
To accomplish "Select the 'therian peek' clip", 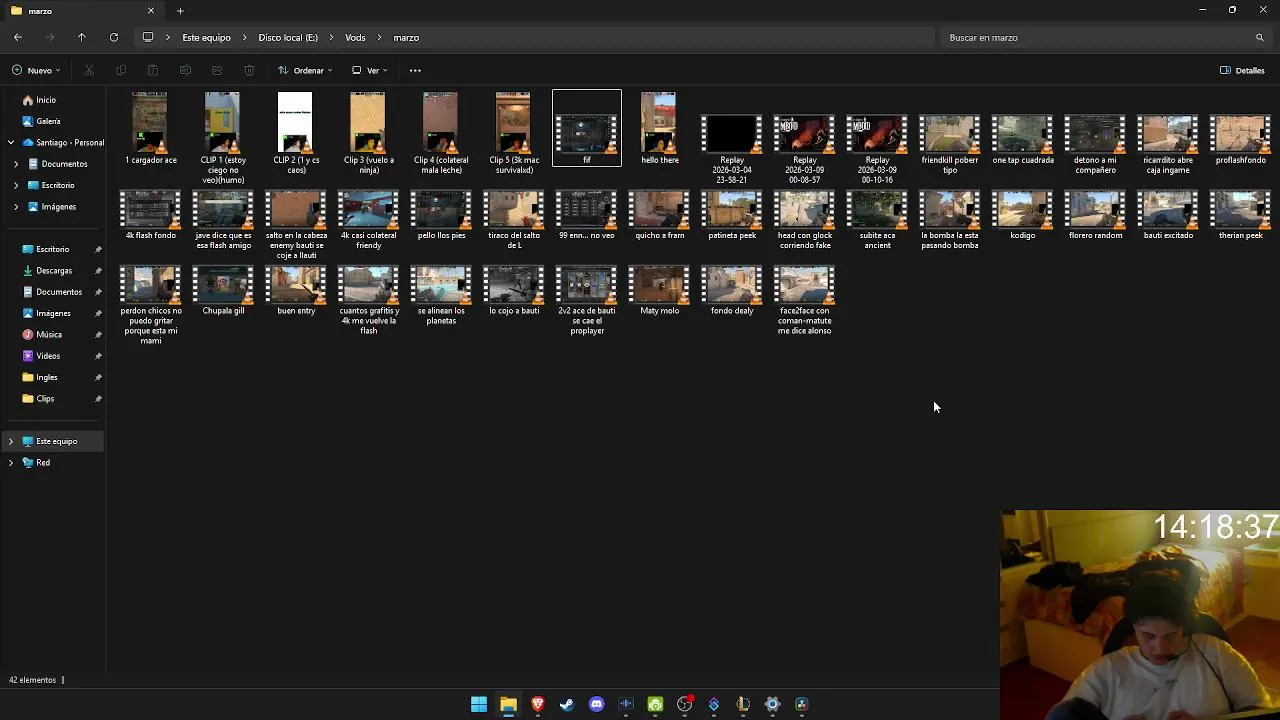I will 1241,215.
